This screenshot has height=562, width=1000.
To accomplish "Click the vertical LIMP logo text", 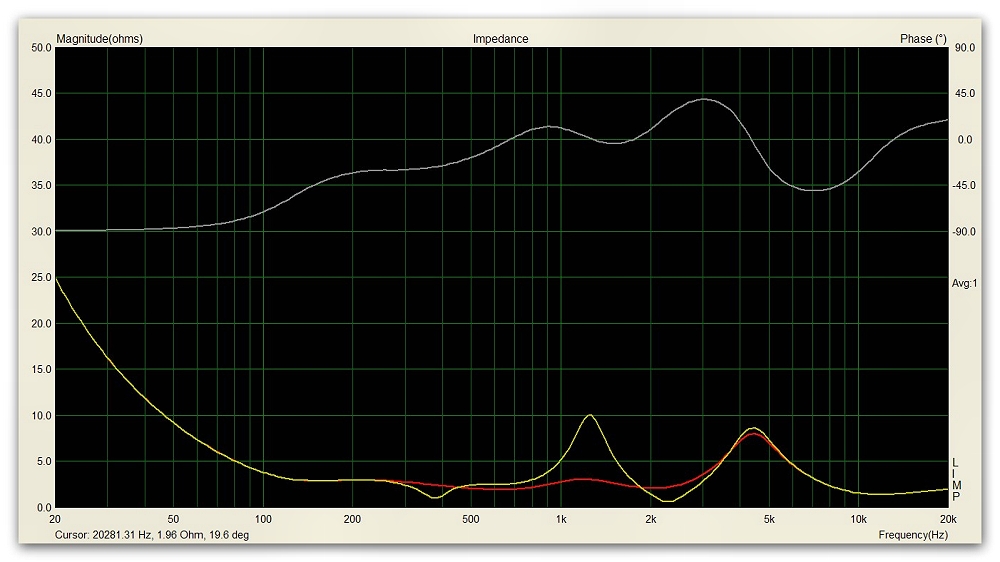I will [x=956, y=479].
